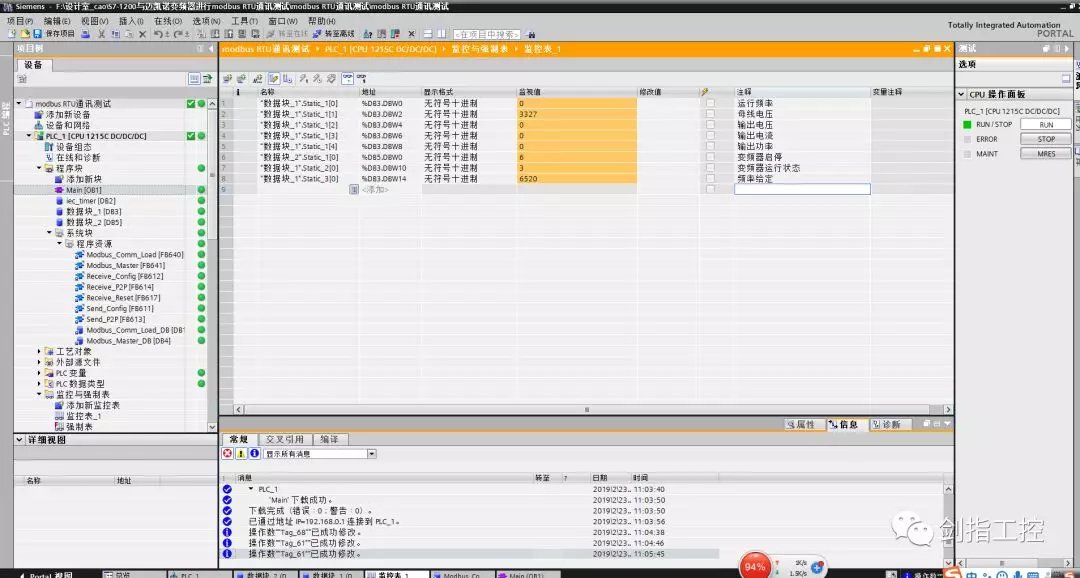Image resolution: width=1080 pixels, height=578 pixels.
Task: Click the error filter icon in the info panel
Action: (x=227, y=453)
